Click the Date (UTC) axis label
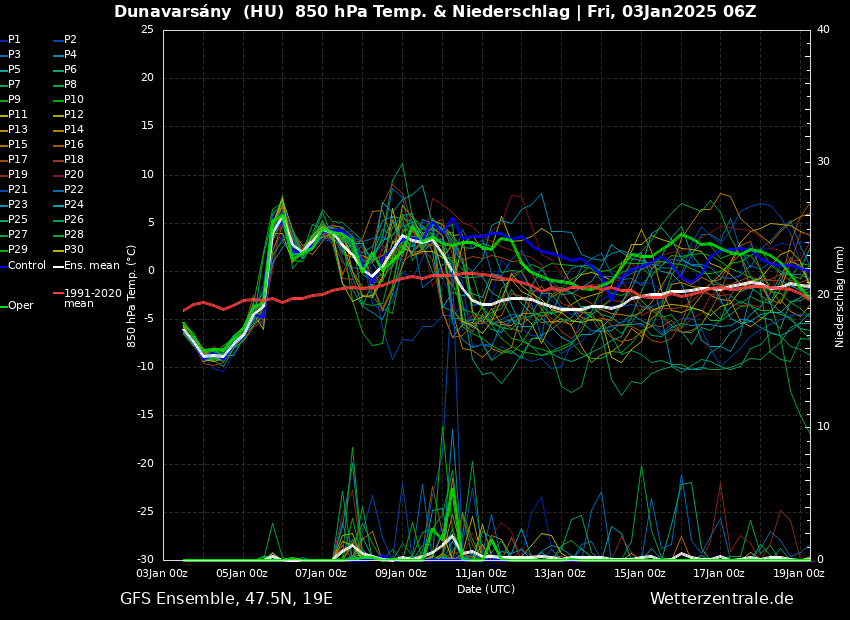 486,590
